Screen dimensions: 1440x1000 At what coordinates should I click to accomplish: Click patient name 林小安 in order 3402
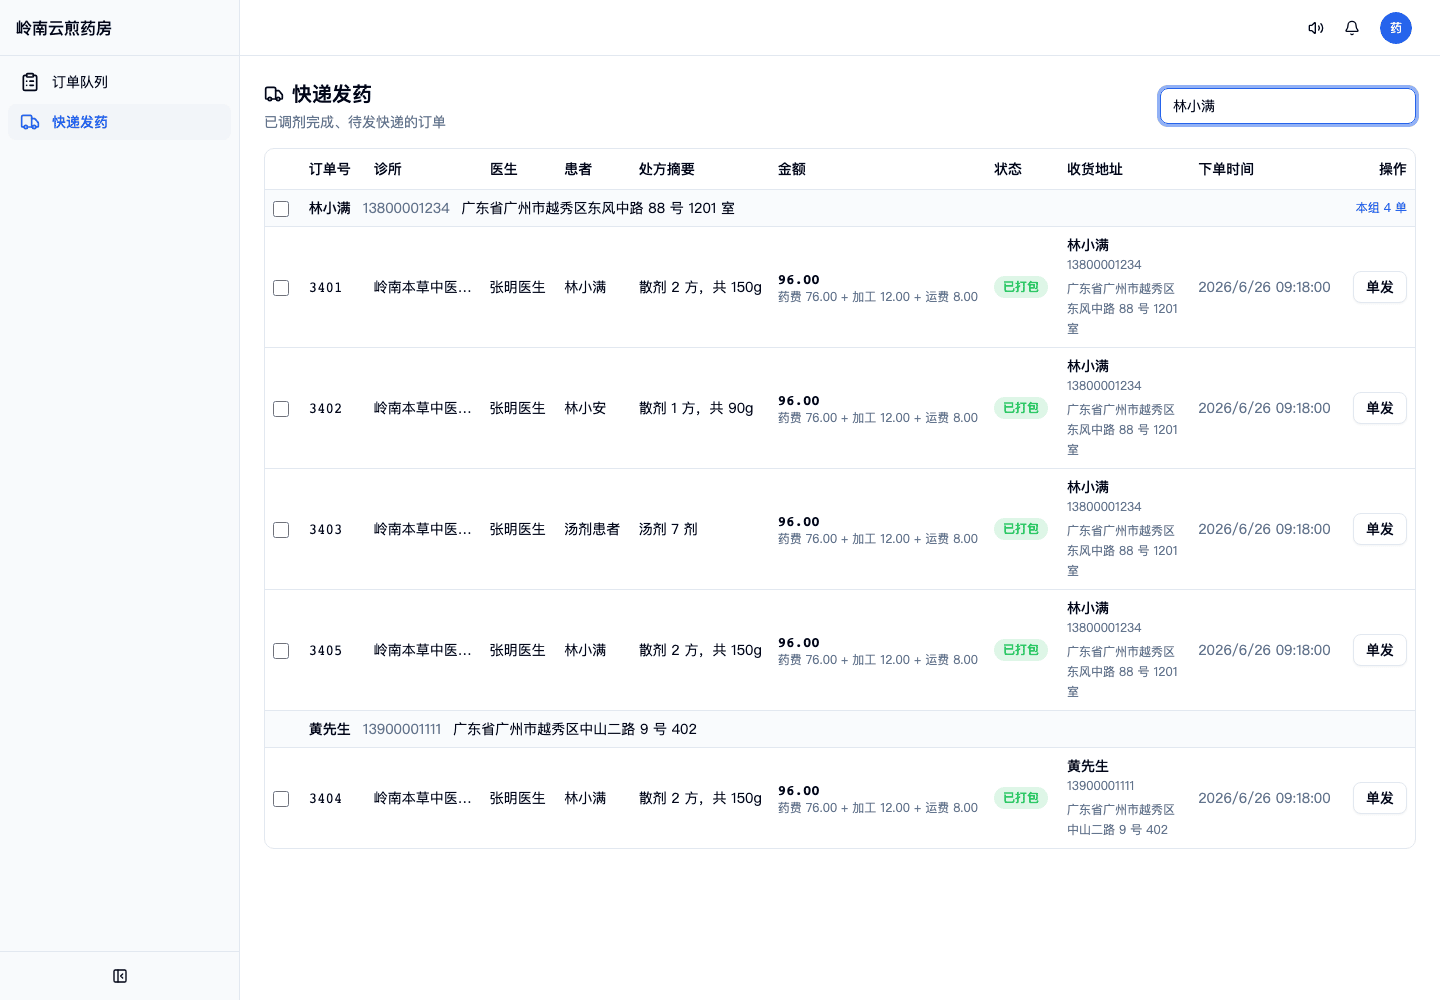(585, 408)
